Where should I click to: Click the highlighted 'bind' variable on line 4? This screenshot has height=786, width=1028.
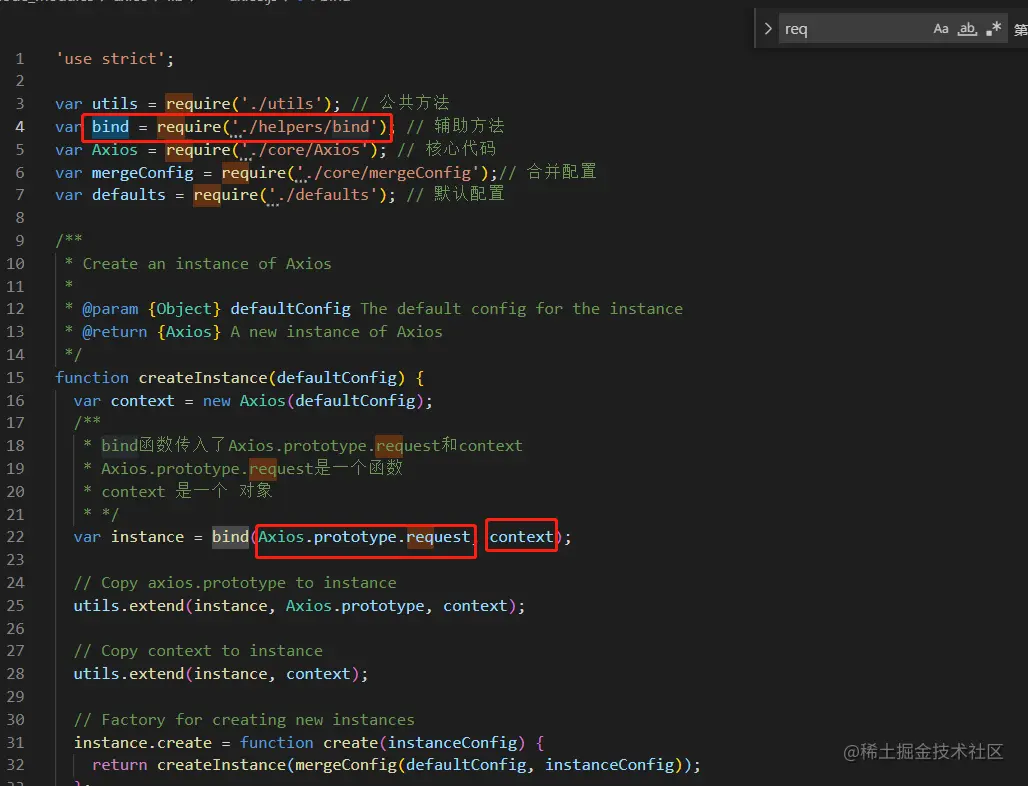tap(110, 127)
